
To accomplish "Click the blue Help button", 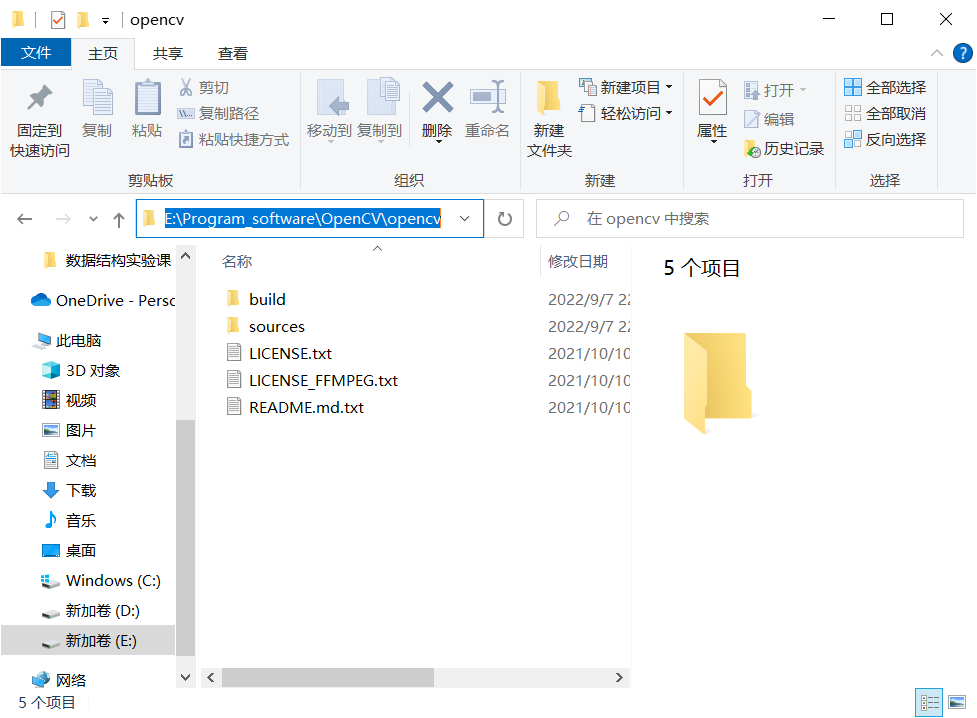I will [962, 53].
